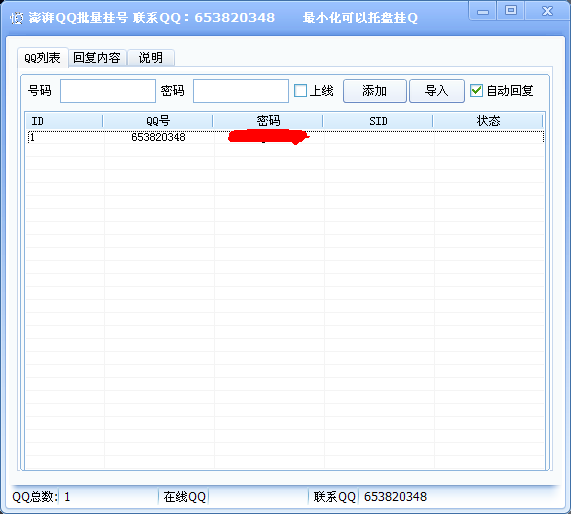Close the QQ批量挂号 window
571x514 pixels.
click(547, 11)
